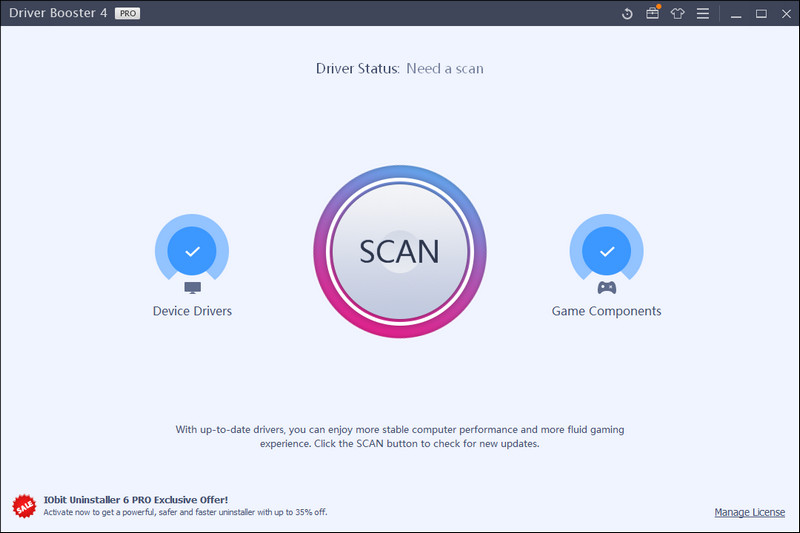Open the Manage License link
The height and width of the screenshot is (533, 800).
[x=749, y=512]
